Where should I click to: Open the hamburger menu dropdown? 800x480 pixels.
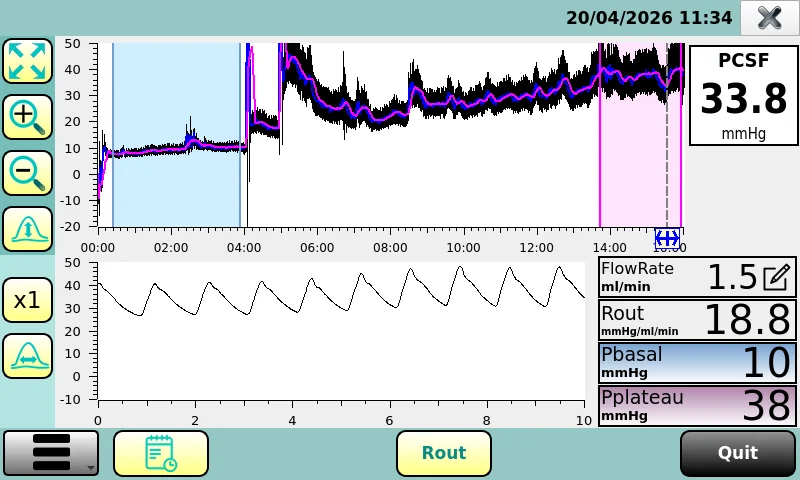point(51,453)
